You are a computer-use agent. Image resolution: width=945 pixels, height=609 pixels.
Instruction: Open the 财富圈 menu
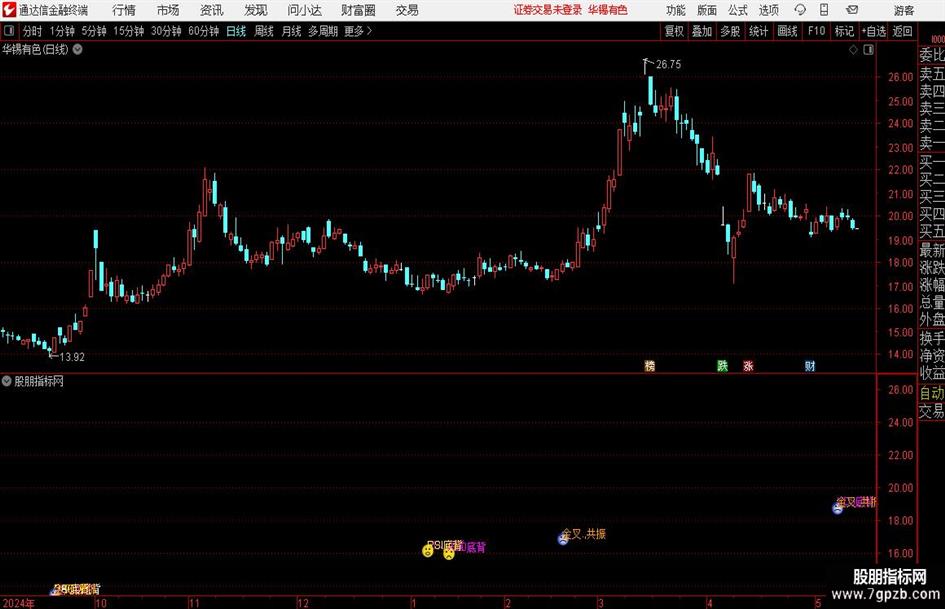click(x=358, y=10)
